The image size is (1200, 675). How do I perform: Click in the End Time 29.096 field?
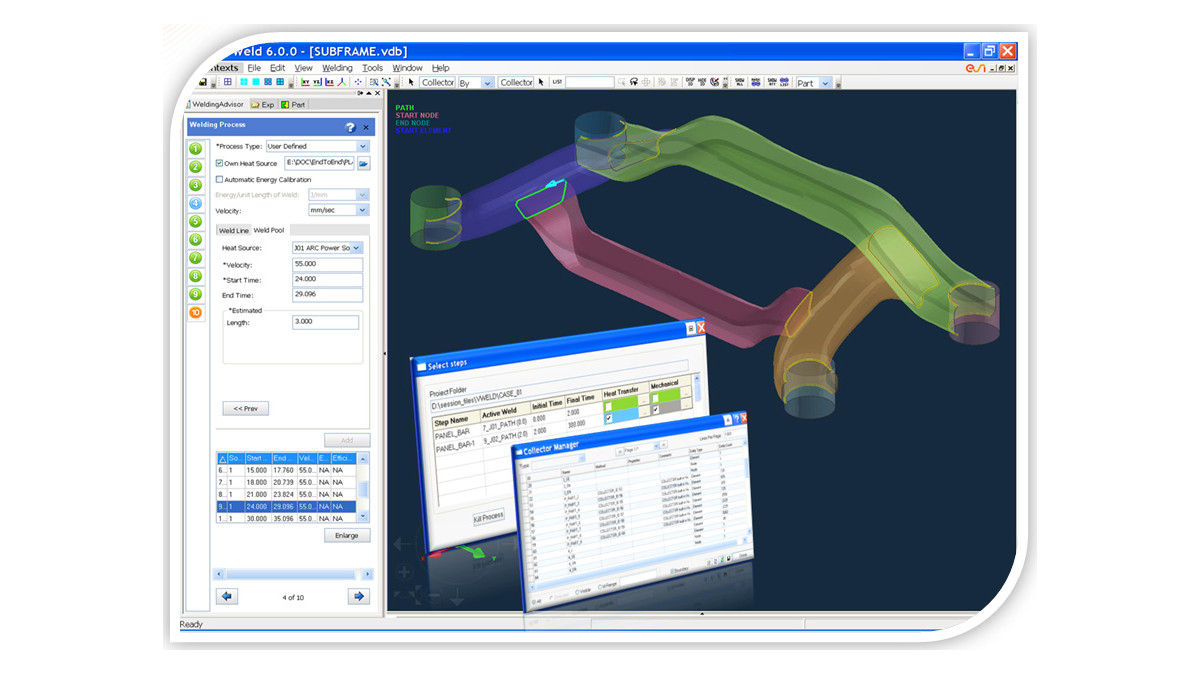pyautogui.click(x=327, y=295)
